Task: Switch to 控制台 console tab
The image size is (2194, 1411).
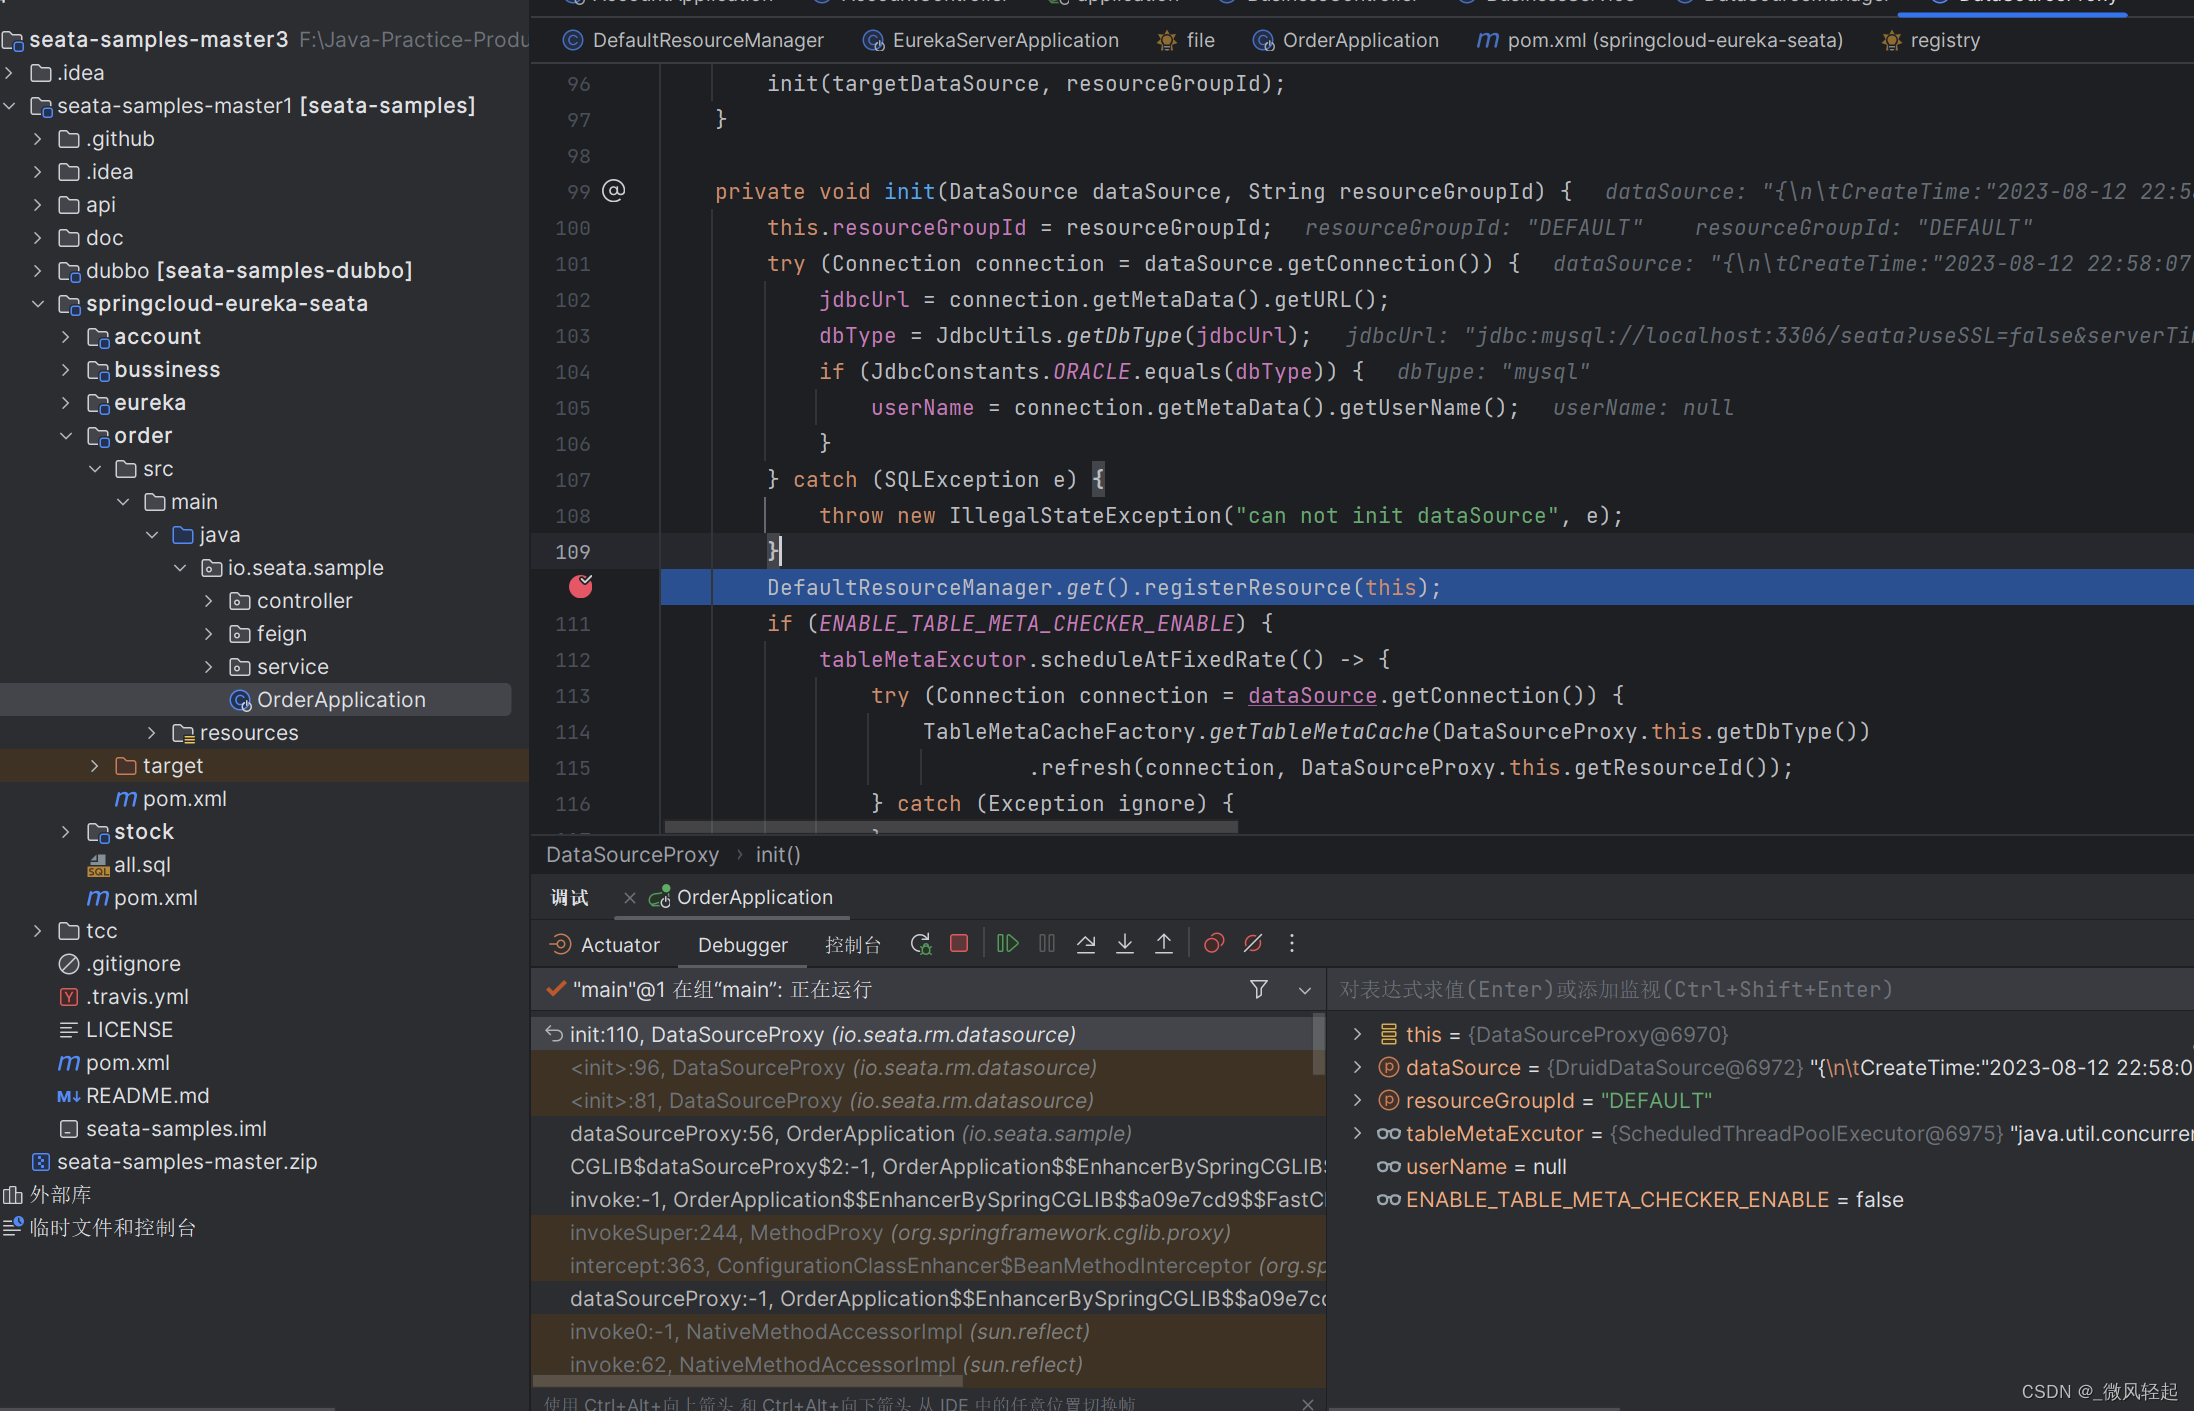Action: (853, 945)
